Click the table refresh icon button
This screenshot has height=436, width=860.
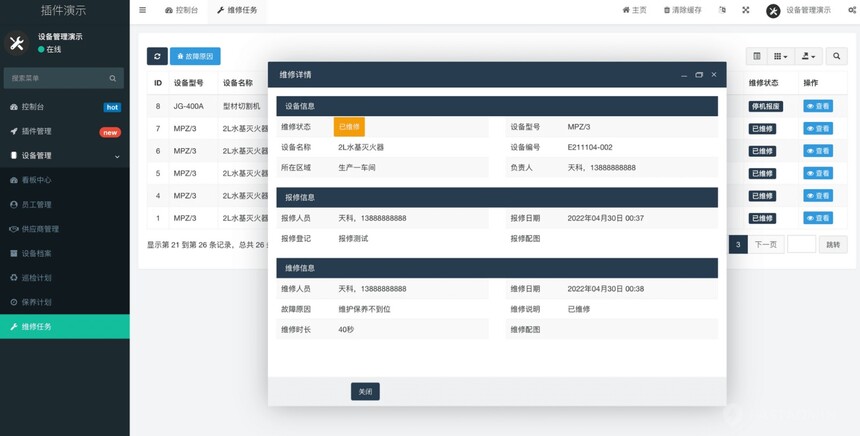pyautogui.click(x=157, y=56)
